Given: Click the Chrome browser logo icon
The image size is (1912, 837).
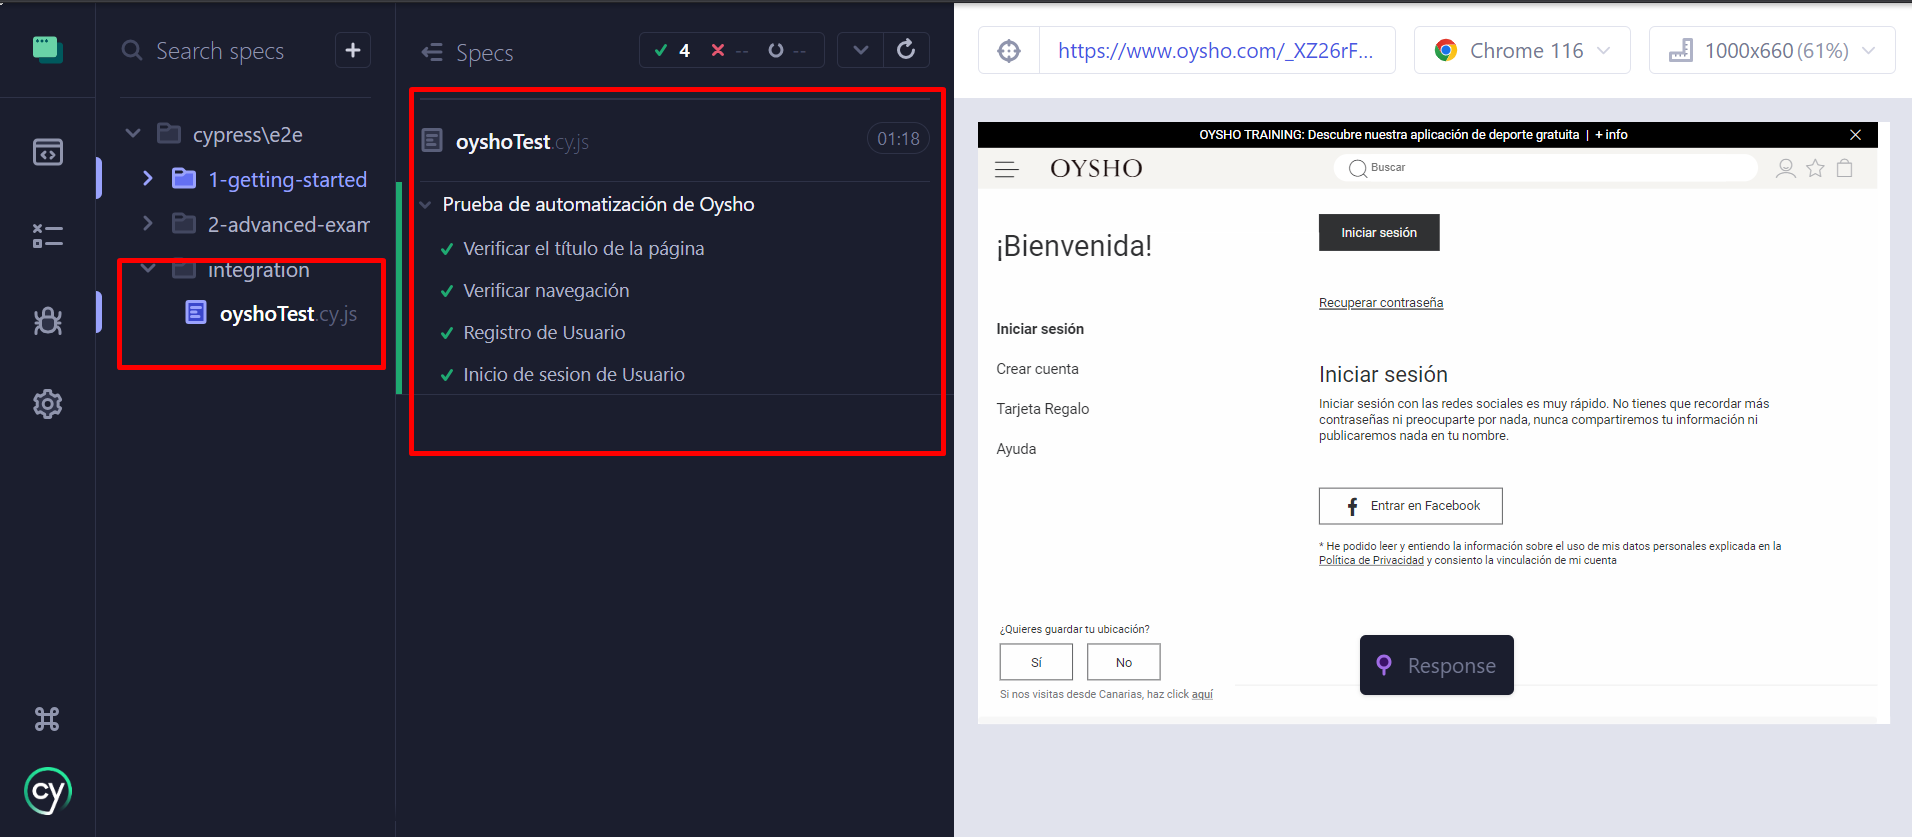Looking at the screenshot, I should pyautogui.click(x=1446, y=50).
